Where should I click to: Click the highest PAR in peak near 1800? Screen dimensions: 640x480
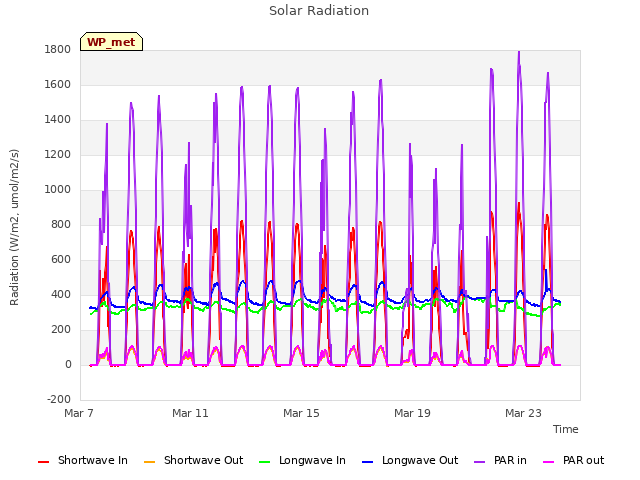(519, 52)
